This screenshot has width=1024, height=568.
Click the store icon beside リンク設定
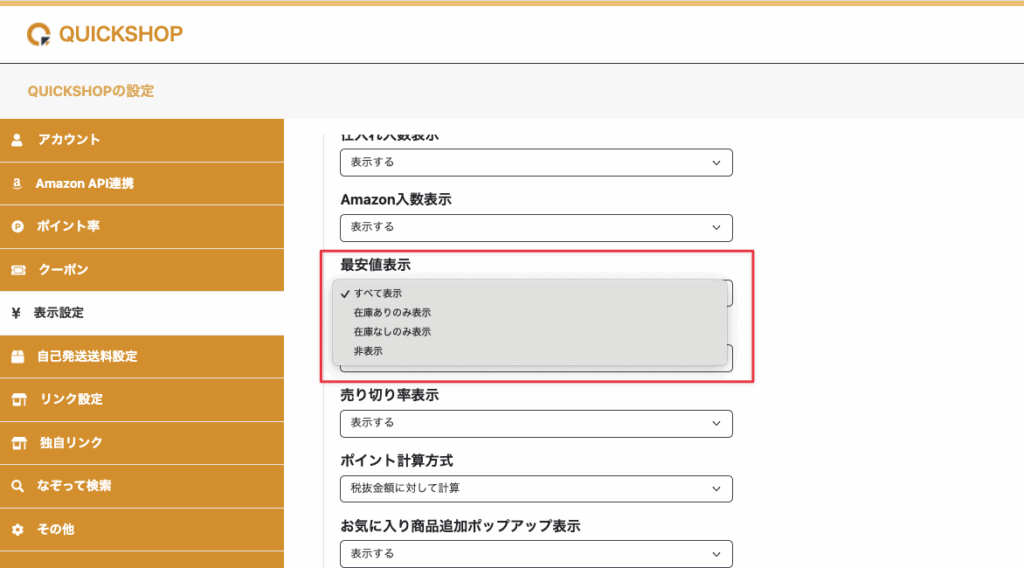coord(17,400)
